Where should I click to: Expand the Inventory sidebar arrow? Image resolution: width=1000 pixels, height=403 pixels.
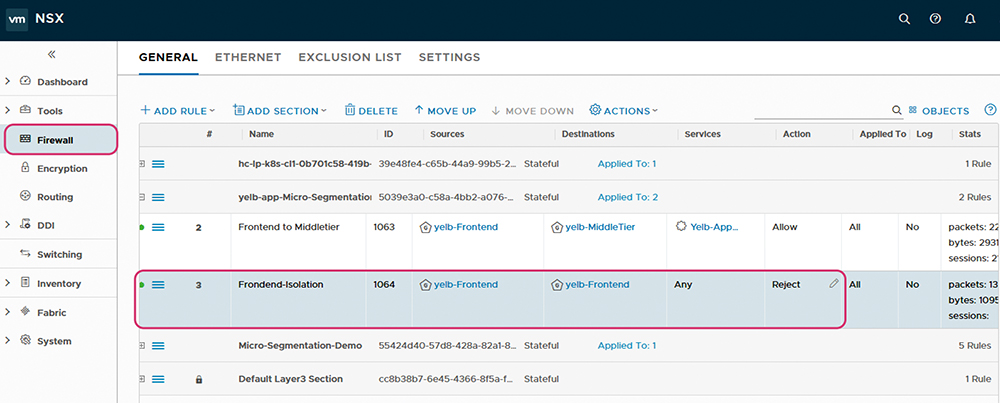point(8,282)
